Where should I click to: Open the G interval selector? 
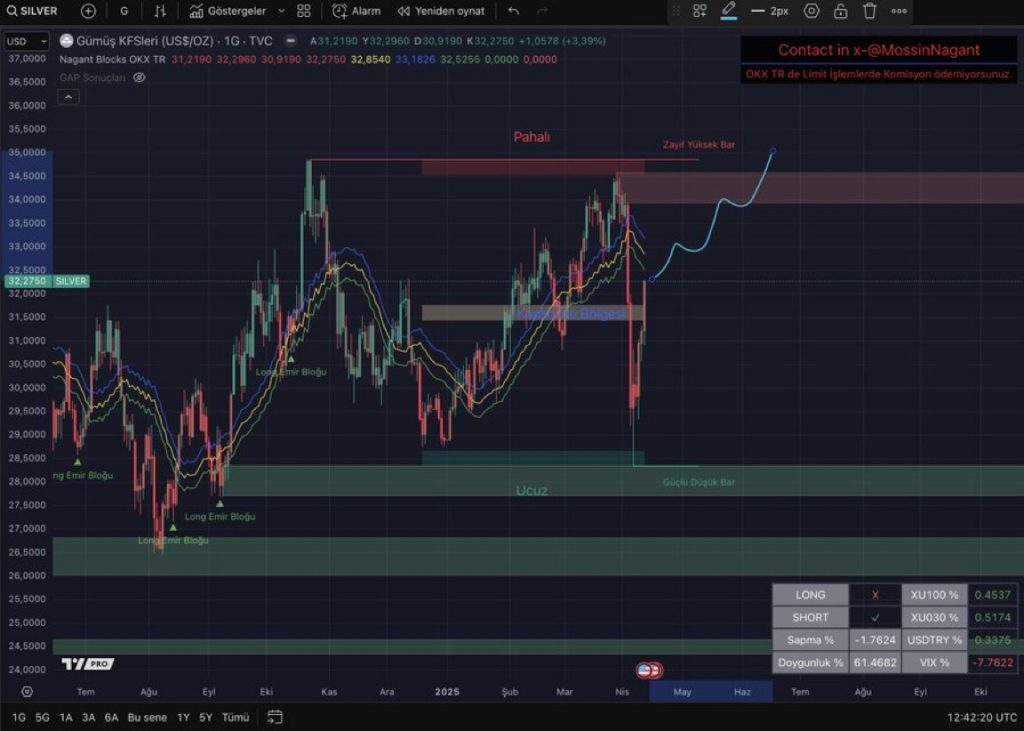[x=124, y=11]
